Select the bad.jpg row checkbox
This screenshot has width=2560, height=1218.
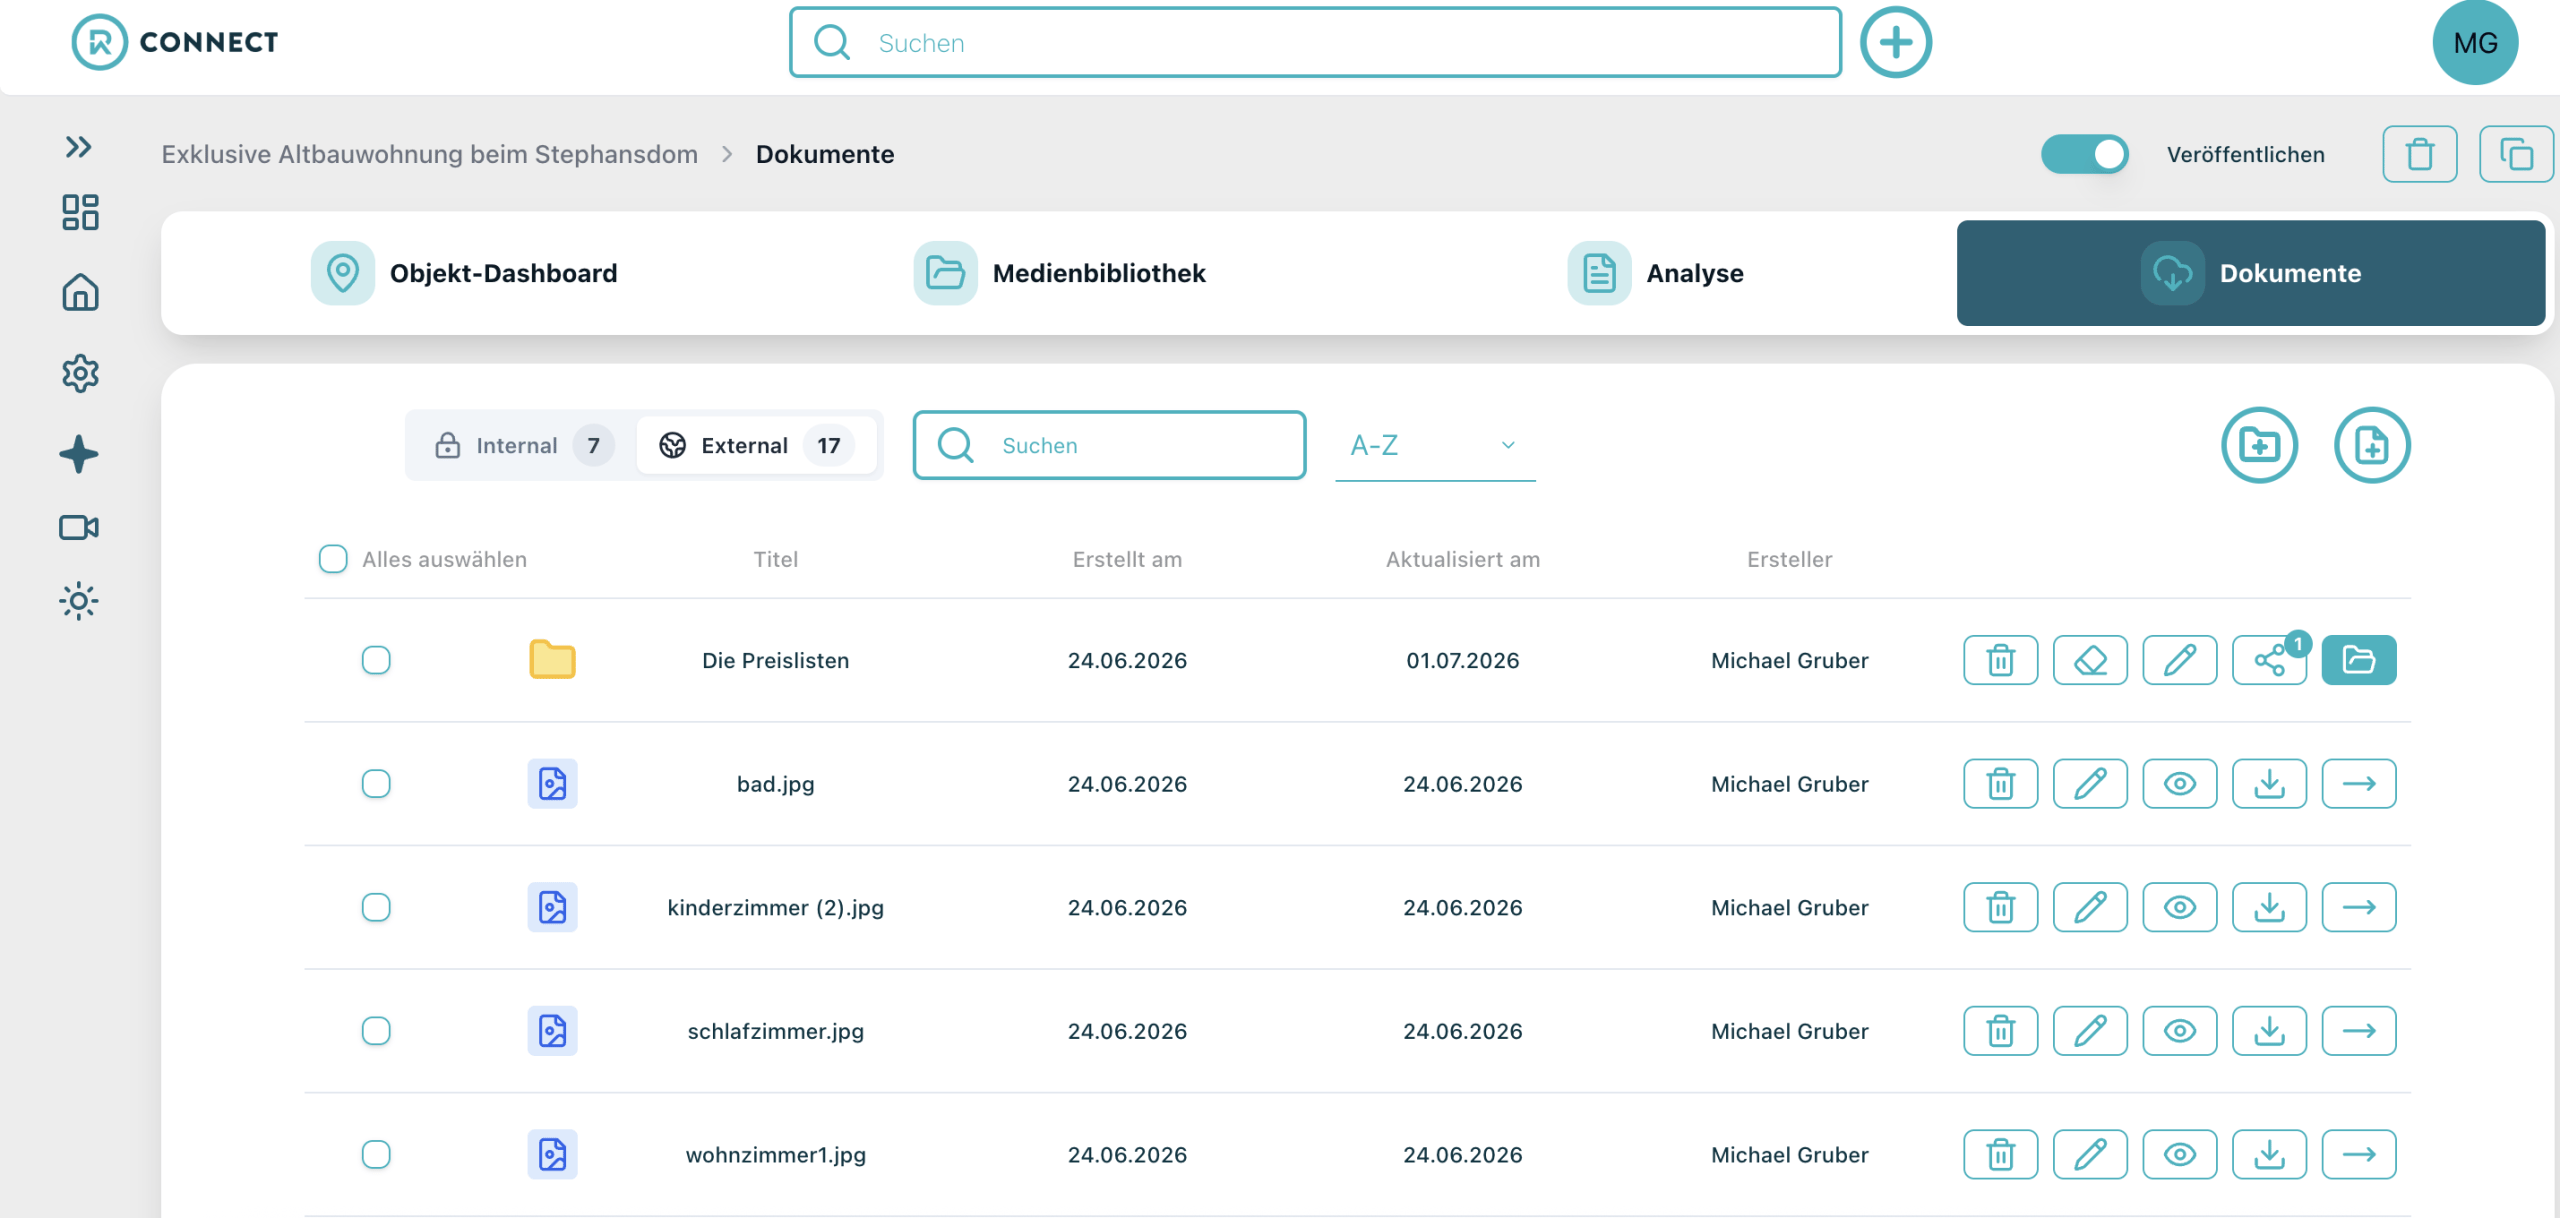(376, 784)
